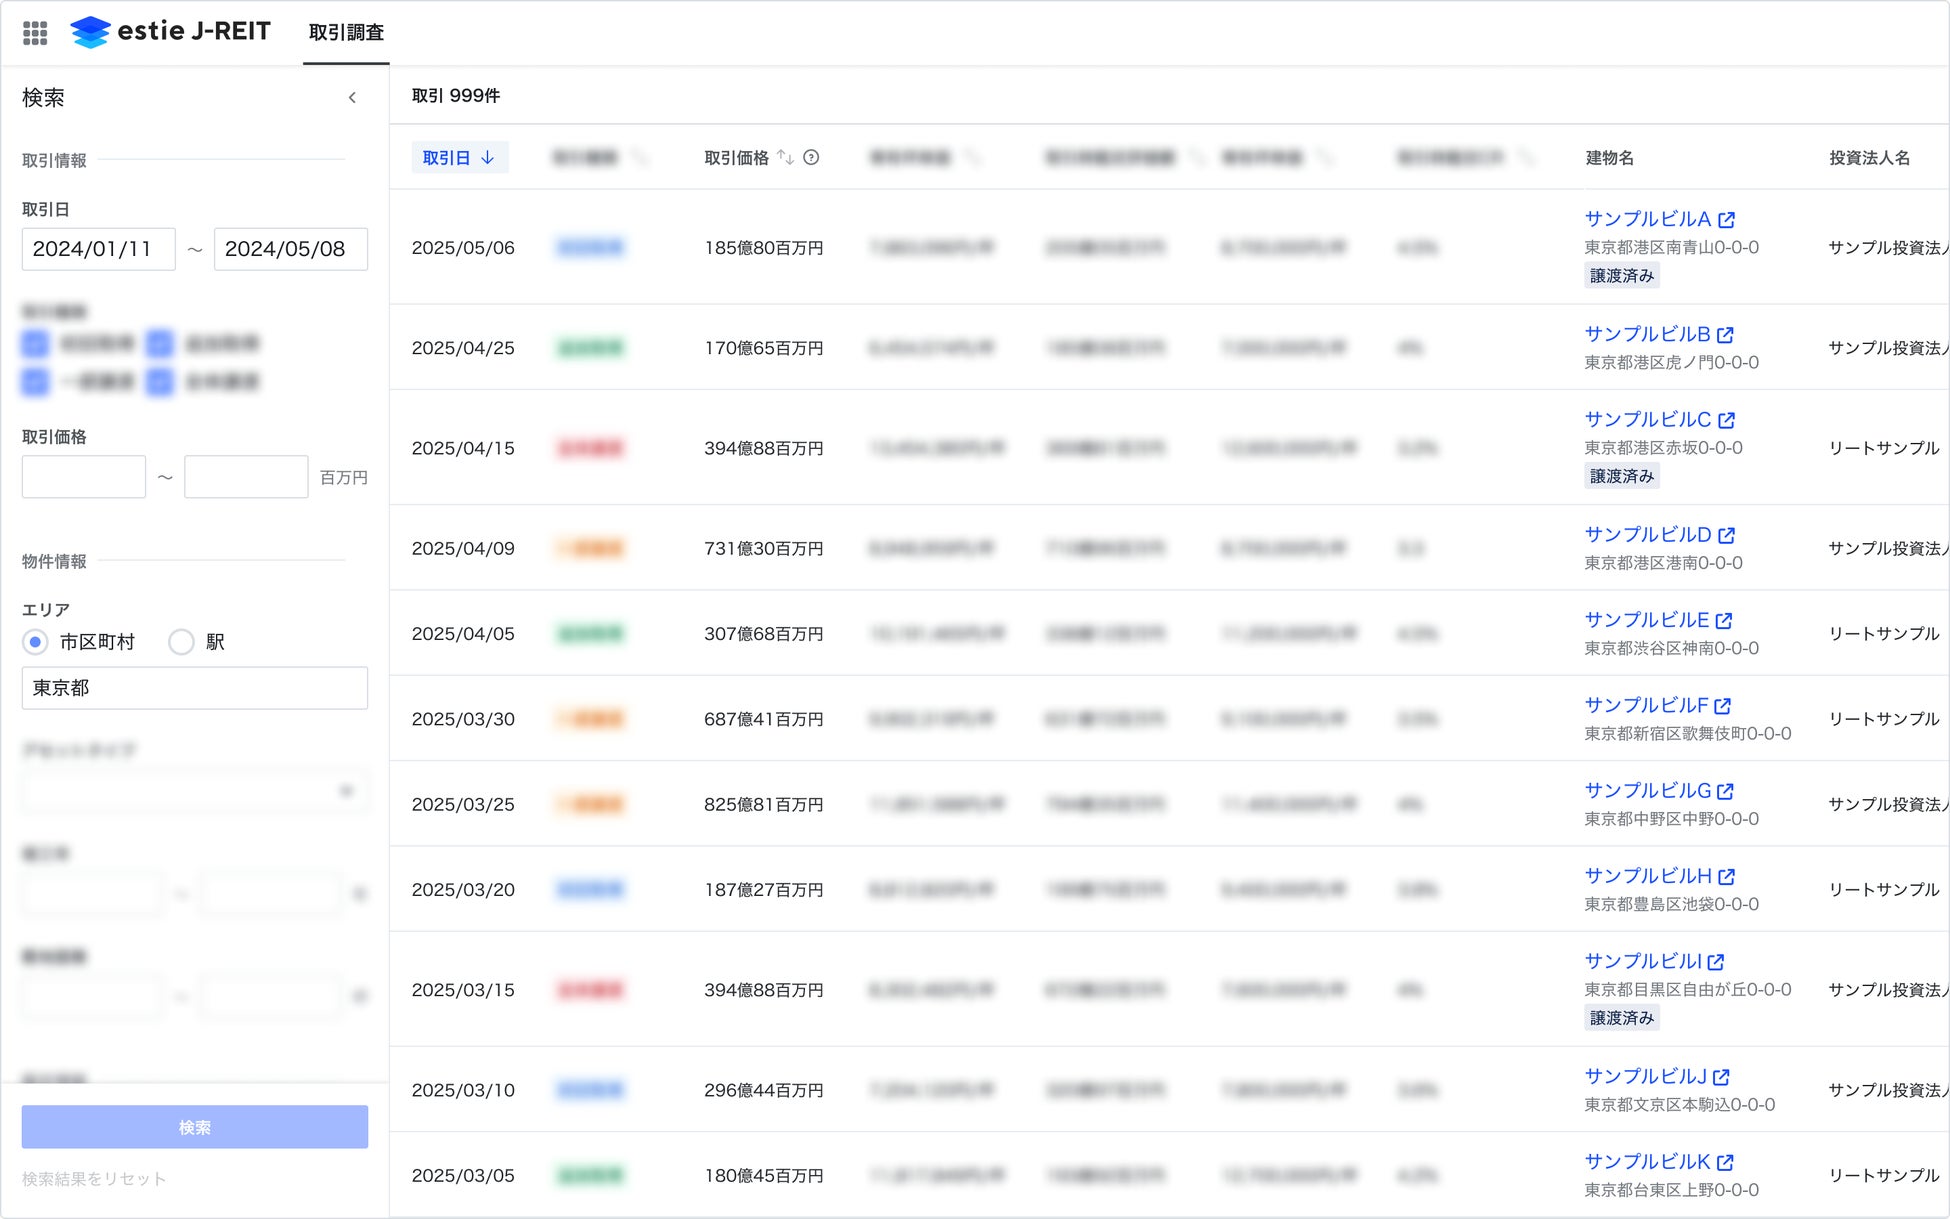Select the 駅 radio button
Image resolution: width=1950 pixels, height=1219 pixels.
(181, 642)
